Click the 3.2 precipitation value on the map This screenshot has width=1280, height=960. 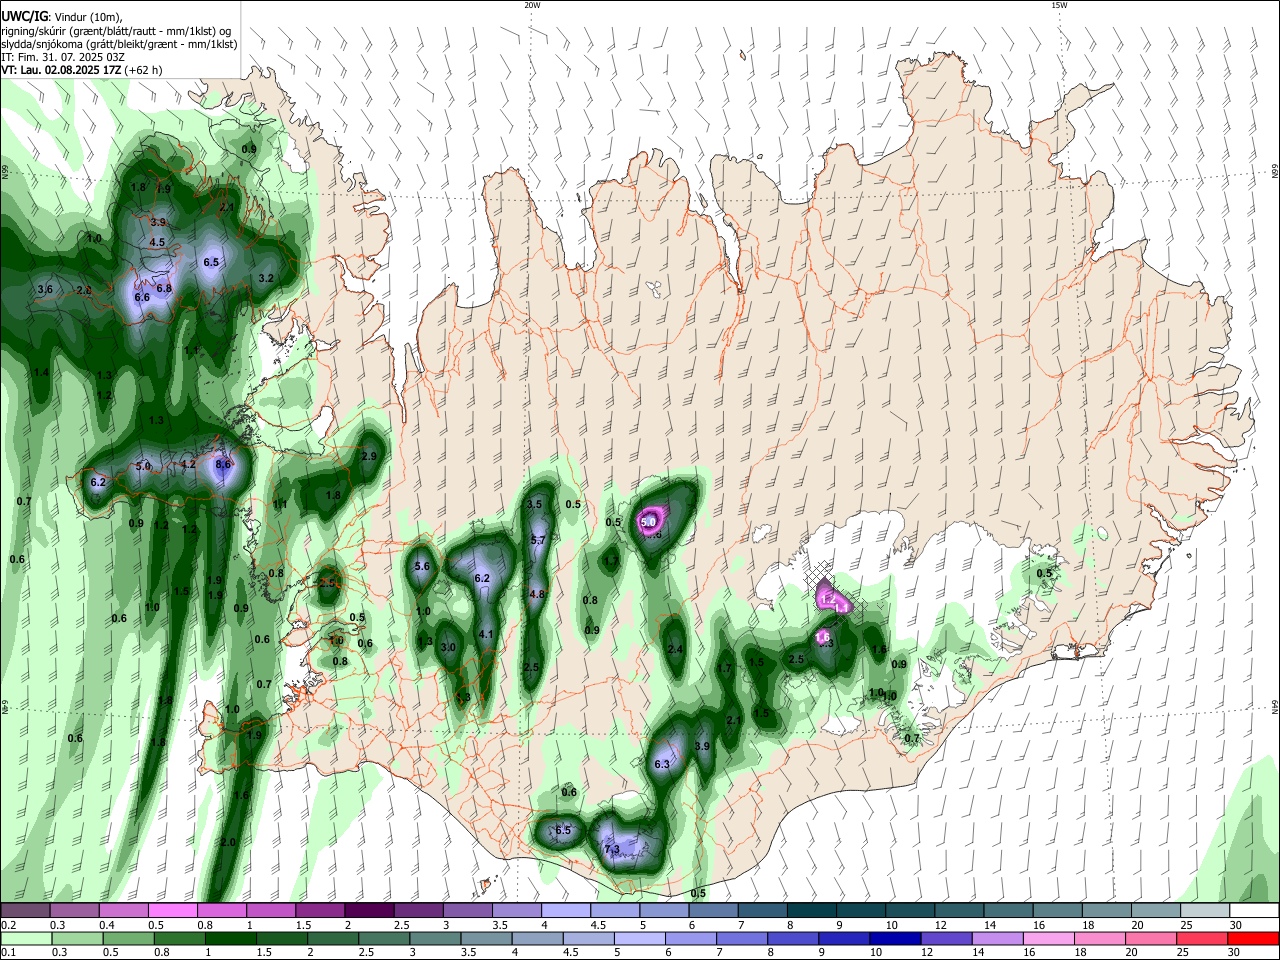tap(266, 279)
